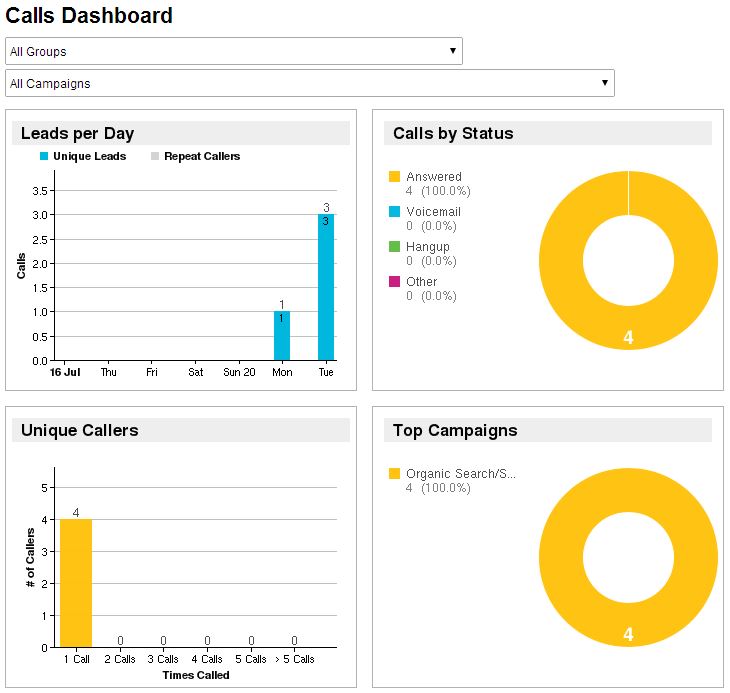Open the All Campaigns dropdown

click(310, 83)
